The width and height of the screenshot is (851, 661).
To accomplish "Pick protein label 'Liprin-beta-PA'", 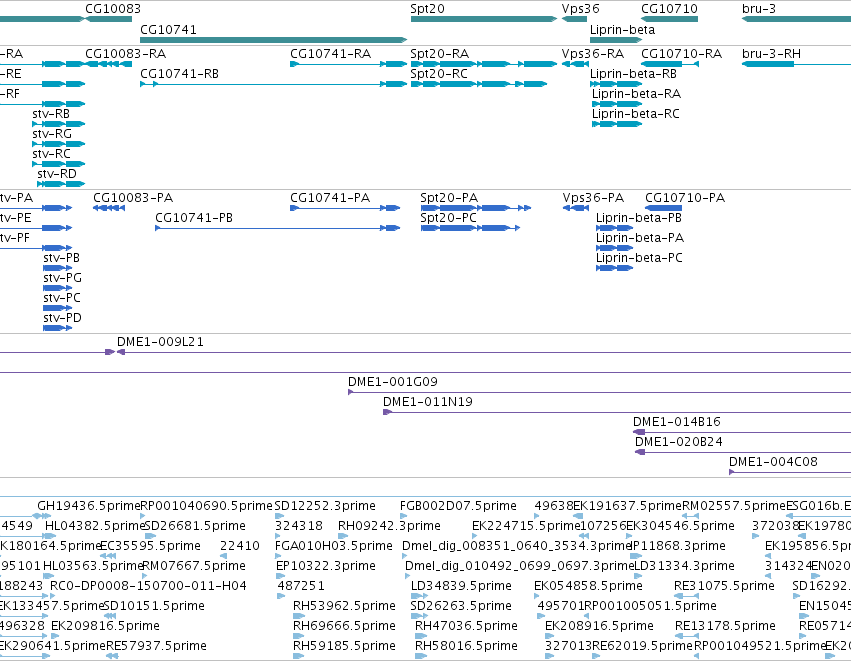I will tap(640, 238).
